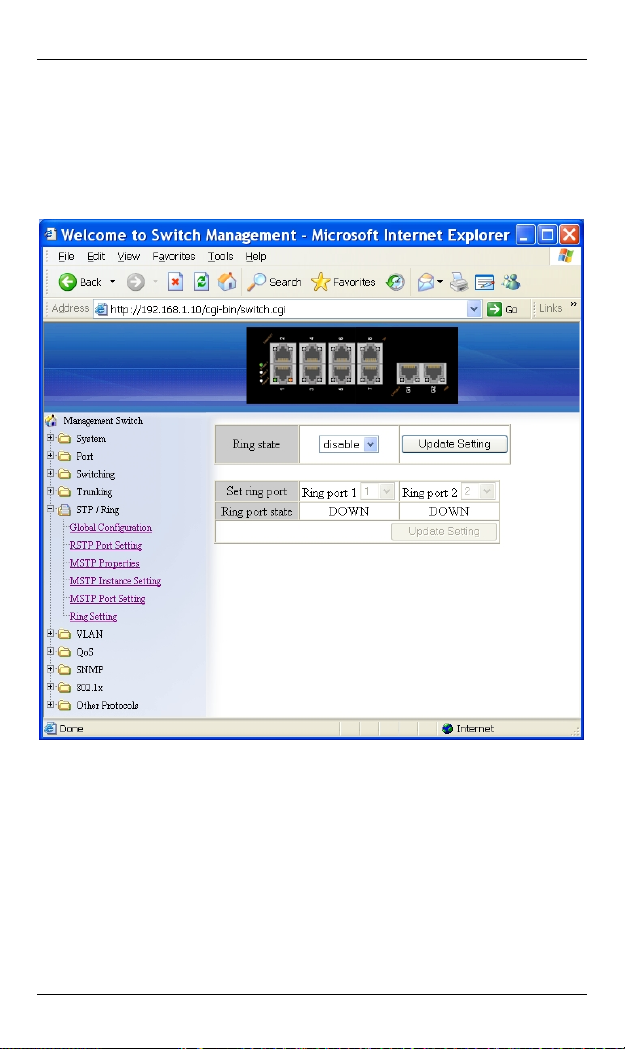This screenshot has height=1049, width=625.
Task: Open the Ring state disable dropdown
Action: click(x=349, y=444)
